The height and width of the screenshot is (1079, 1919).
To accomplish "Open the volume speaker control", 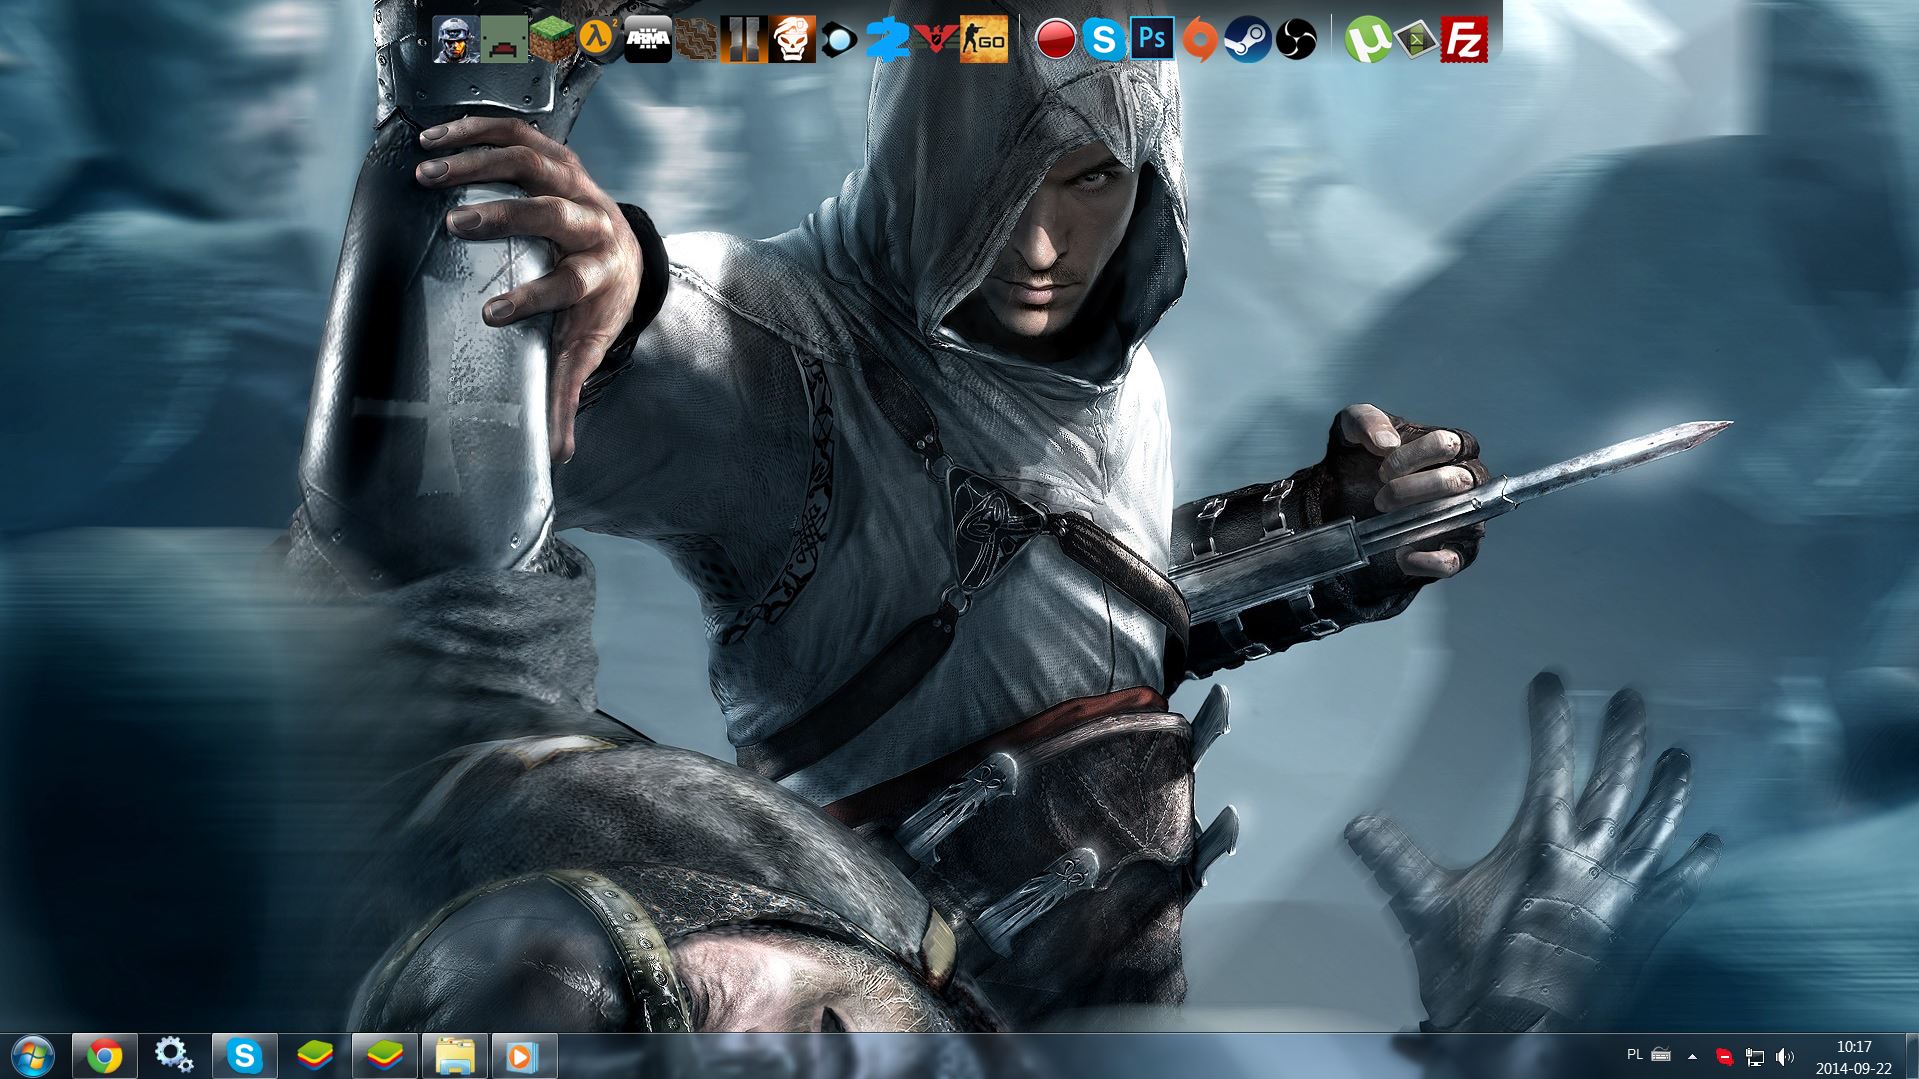I will click(1784, 1056).
